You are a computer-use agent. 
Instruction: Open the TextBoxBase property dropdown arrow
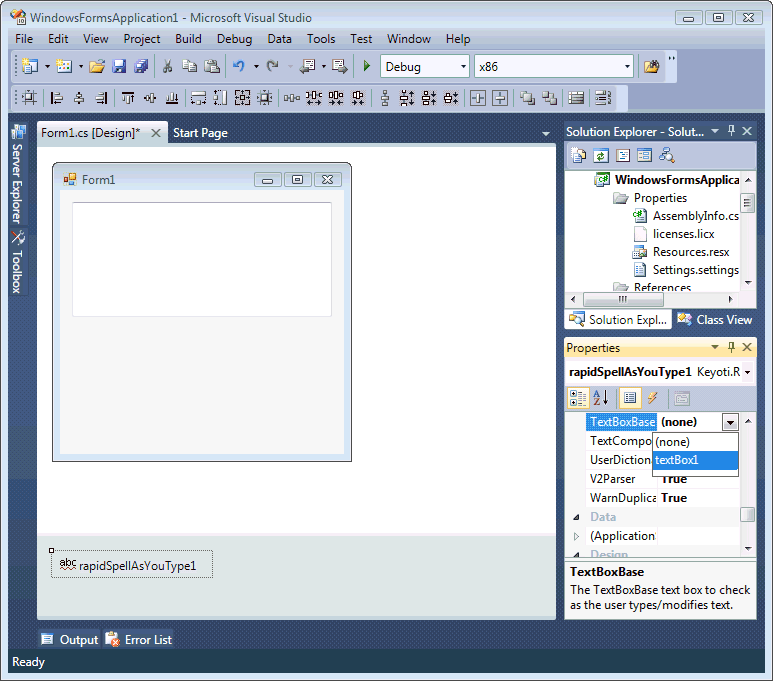[730, 422]
